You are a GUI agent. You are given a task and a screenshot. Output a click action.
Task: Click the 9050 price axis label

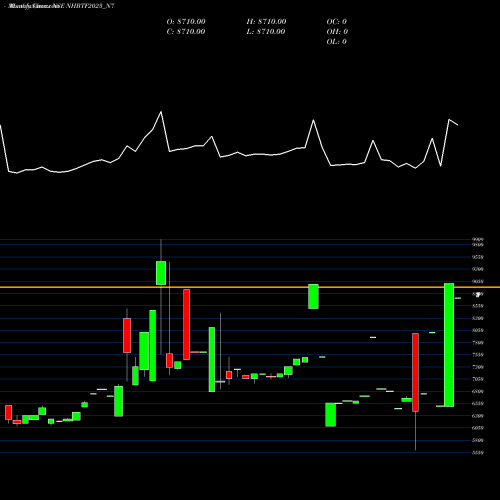click(478, 281)
